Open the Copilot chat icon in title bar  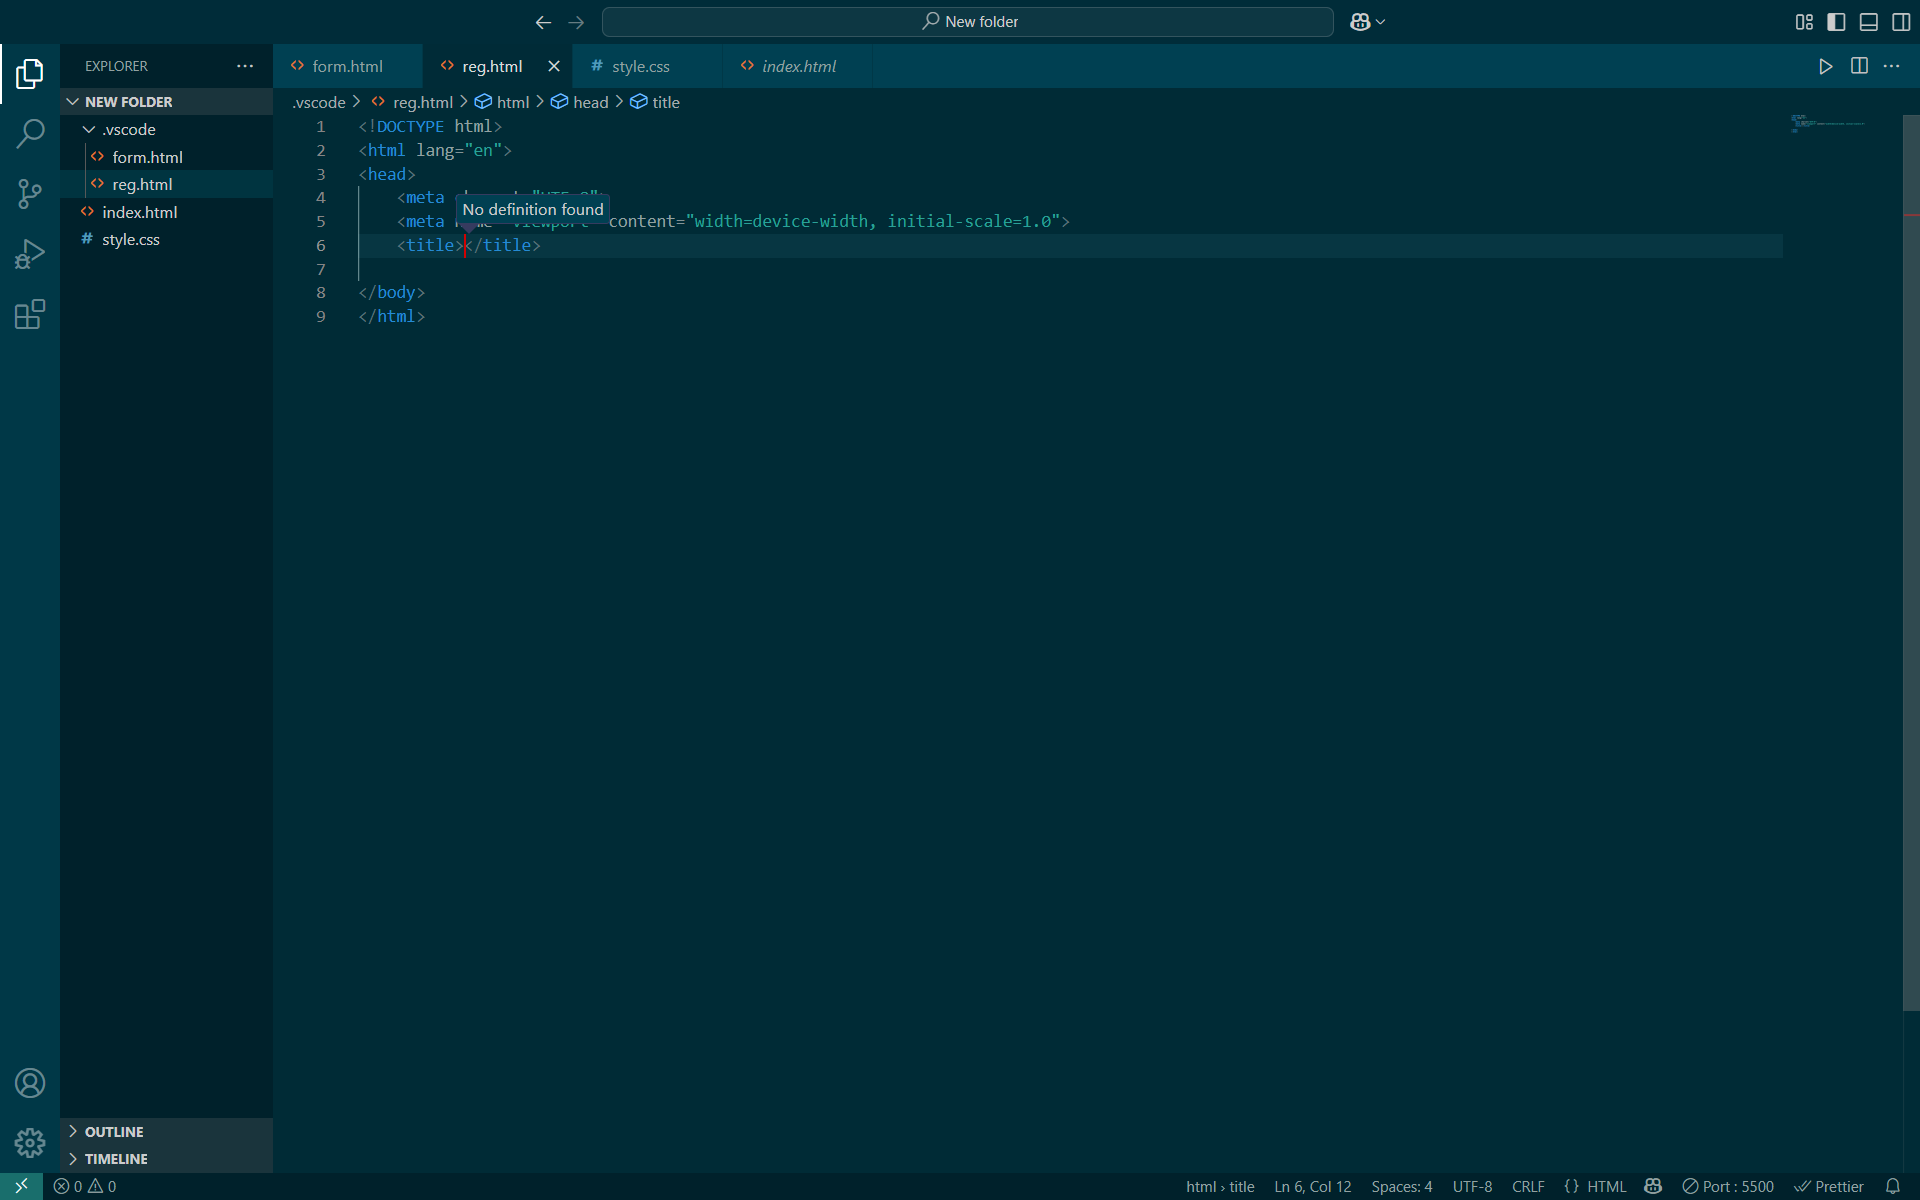(x=1360, y=22)
